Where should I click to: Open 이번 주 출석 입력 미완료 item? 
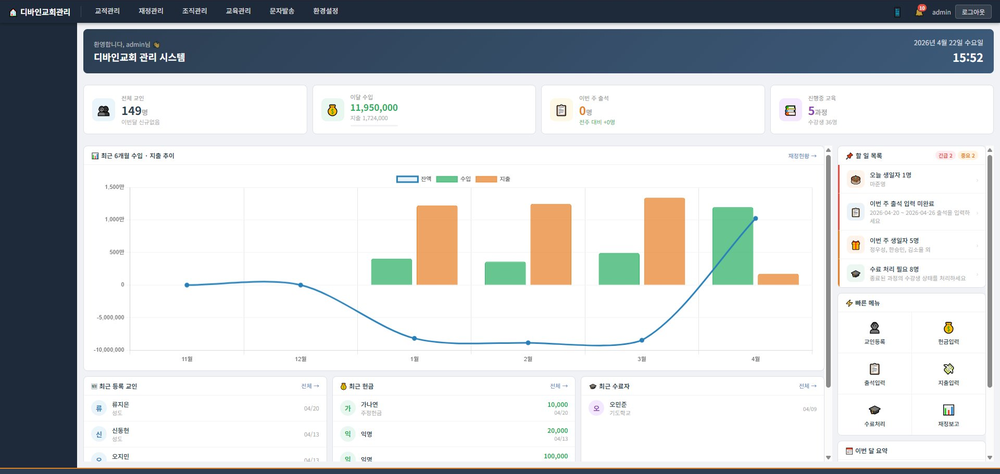pos(911,212)
